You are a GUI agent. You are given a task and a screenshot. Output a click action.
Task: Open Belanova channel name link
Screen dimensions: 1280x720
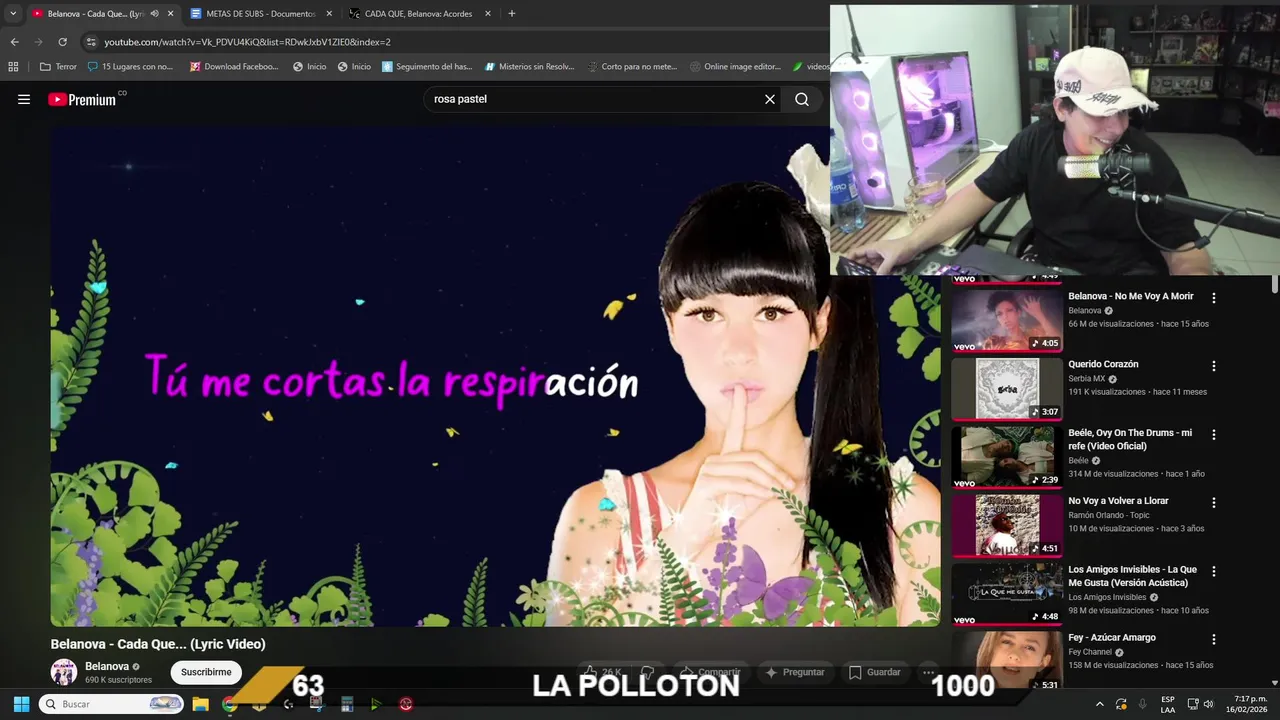pyautogui.click(x=106, y=666)
